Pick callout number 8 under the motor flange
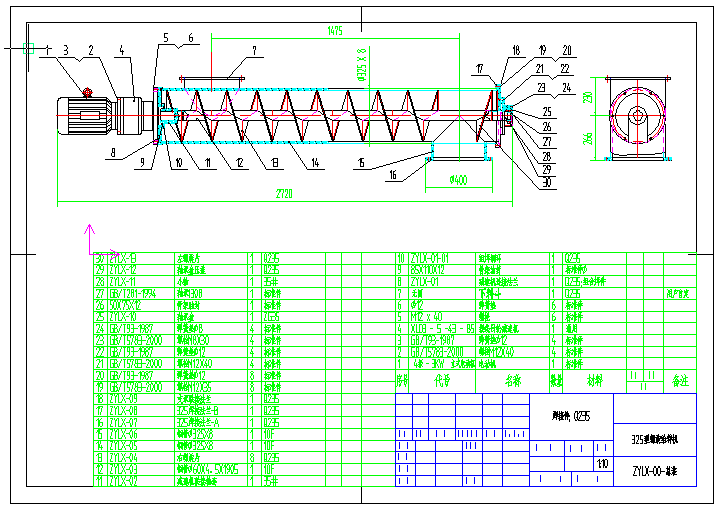This screenshot has height=509, width=717. 113,152
